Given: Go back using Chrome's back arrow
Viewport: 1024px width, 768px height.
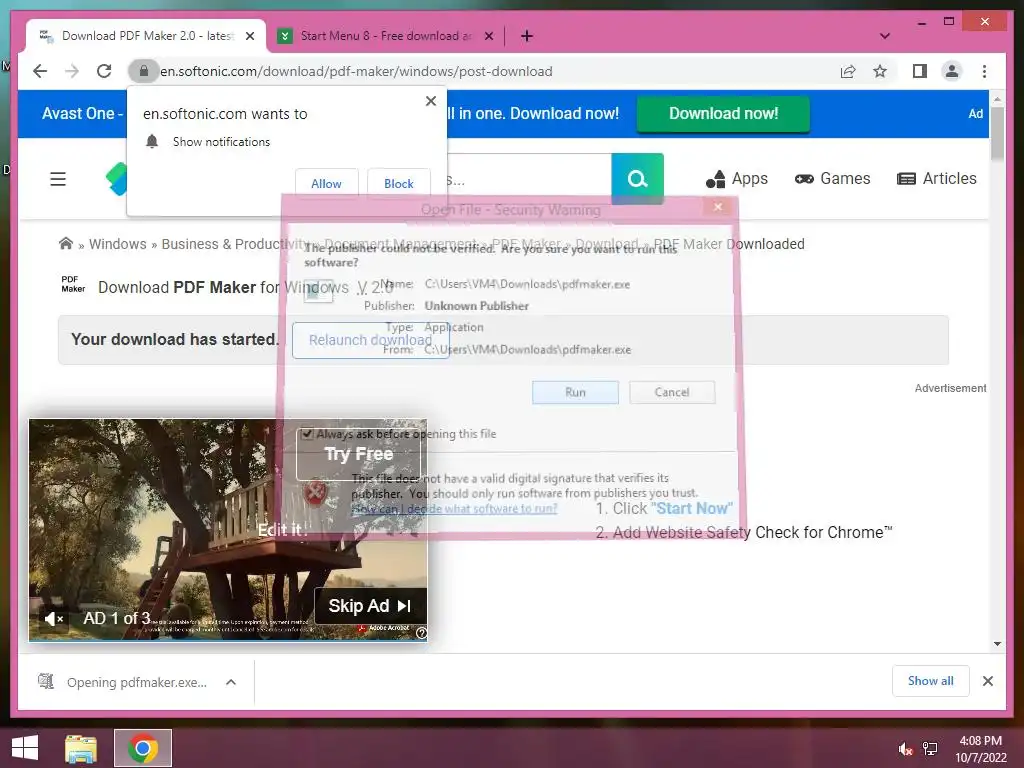Looking at the screenshot, I should pyautogui.click(x=40, y=71).
